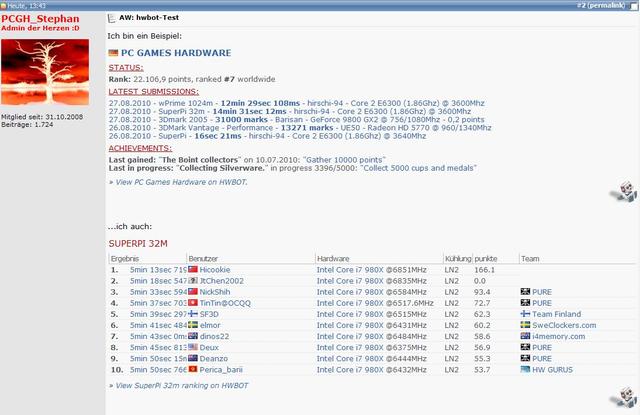
Task: Click the Australian flag next to Deanzo
Action: tap(193, 357)
